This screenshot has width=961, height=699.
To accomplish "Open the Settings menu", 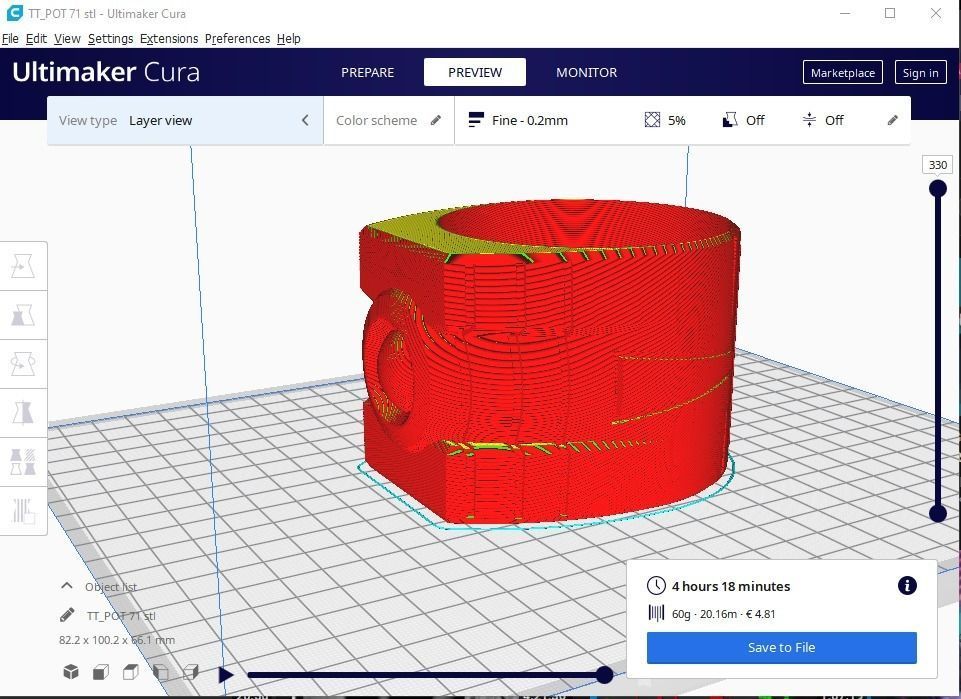I will click(110, 39).
